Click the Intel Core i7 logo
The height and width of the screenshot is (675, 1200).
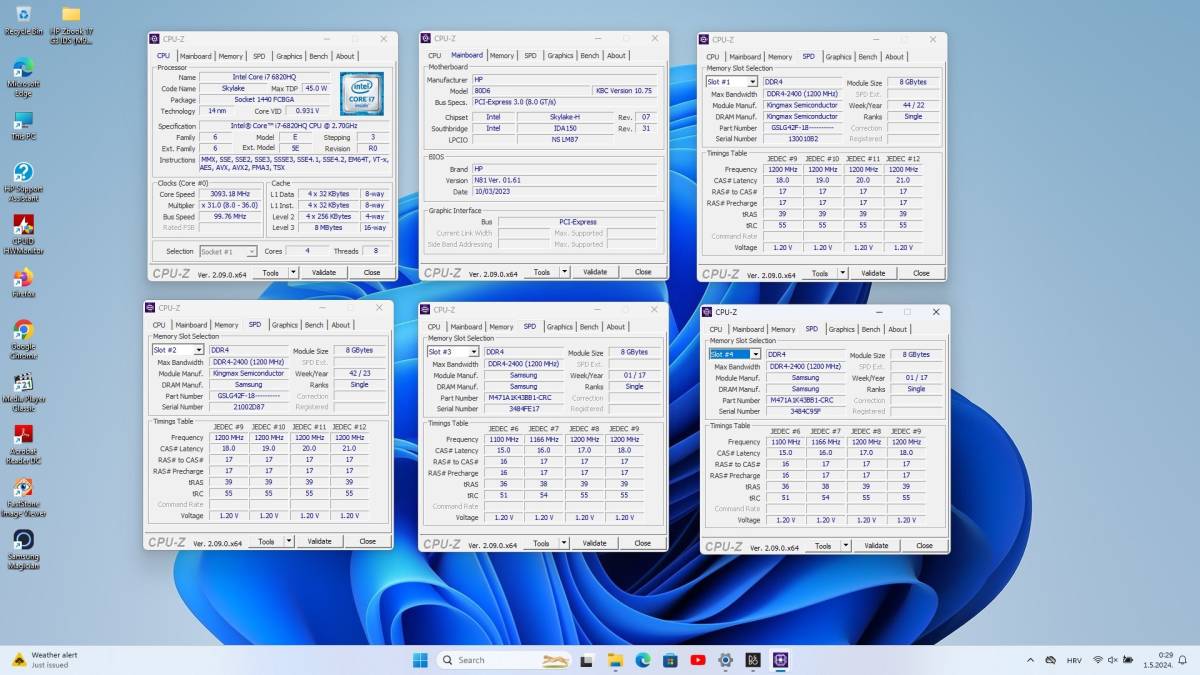coord(361,93)
